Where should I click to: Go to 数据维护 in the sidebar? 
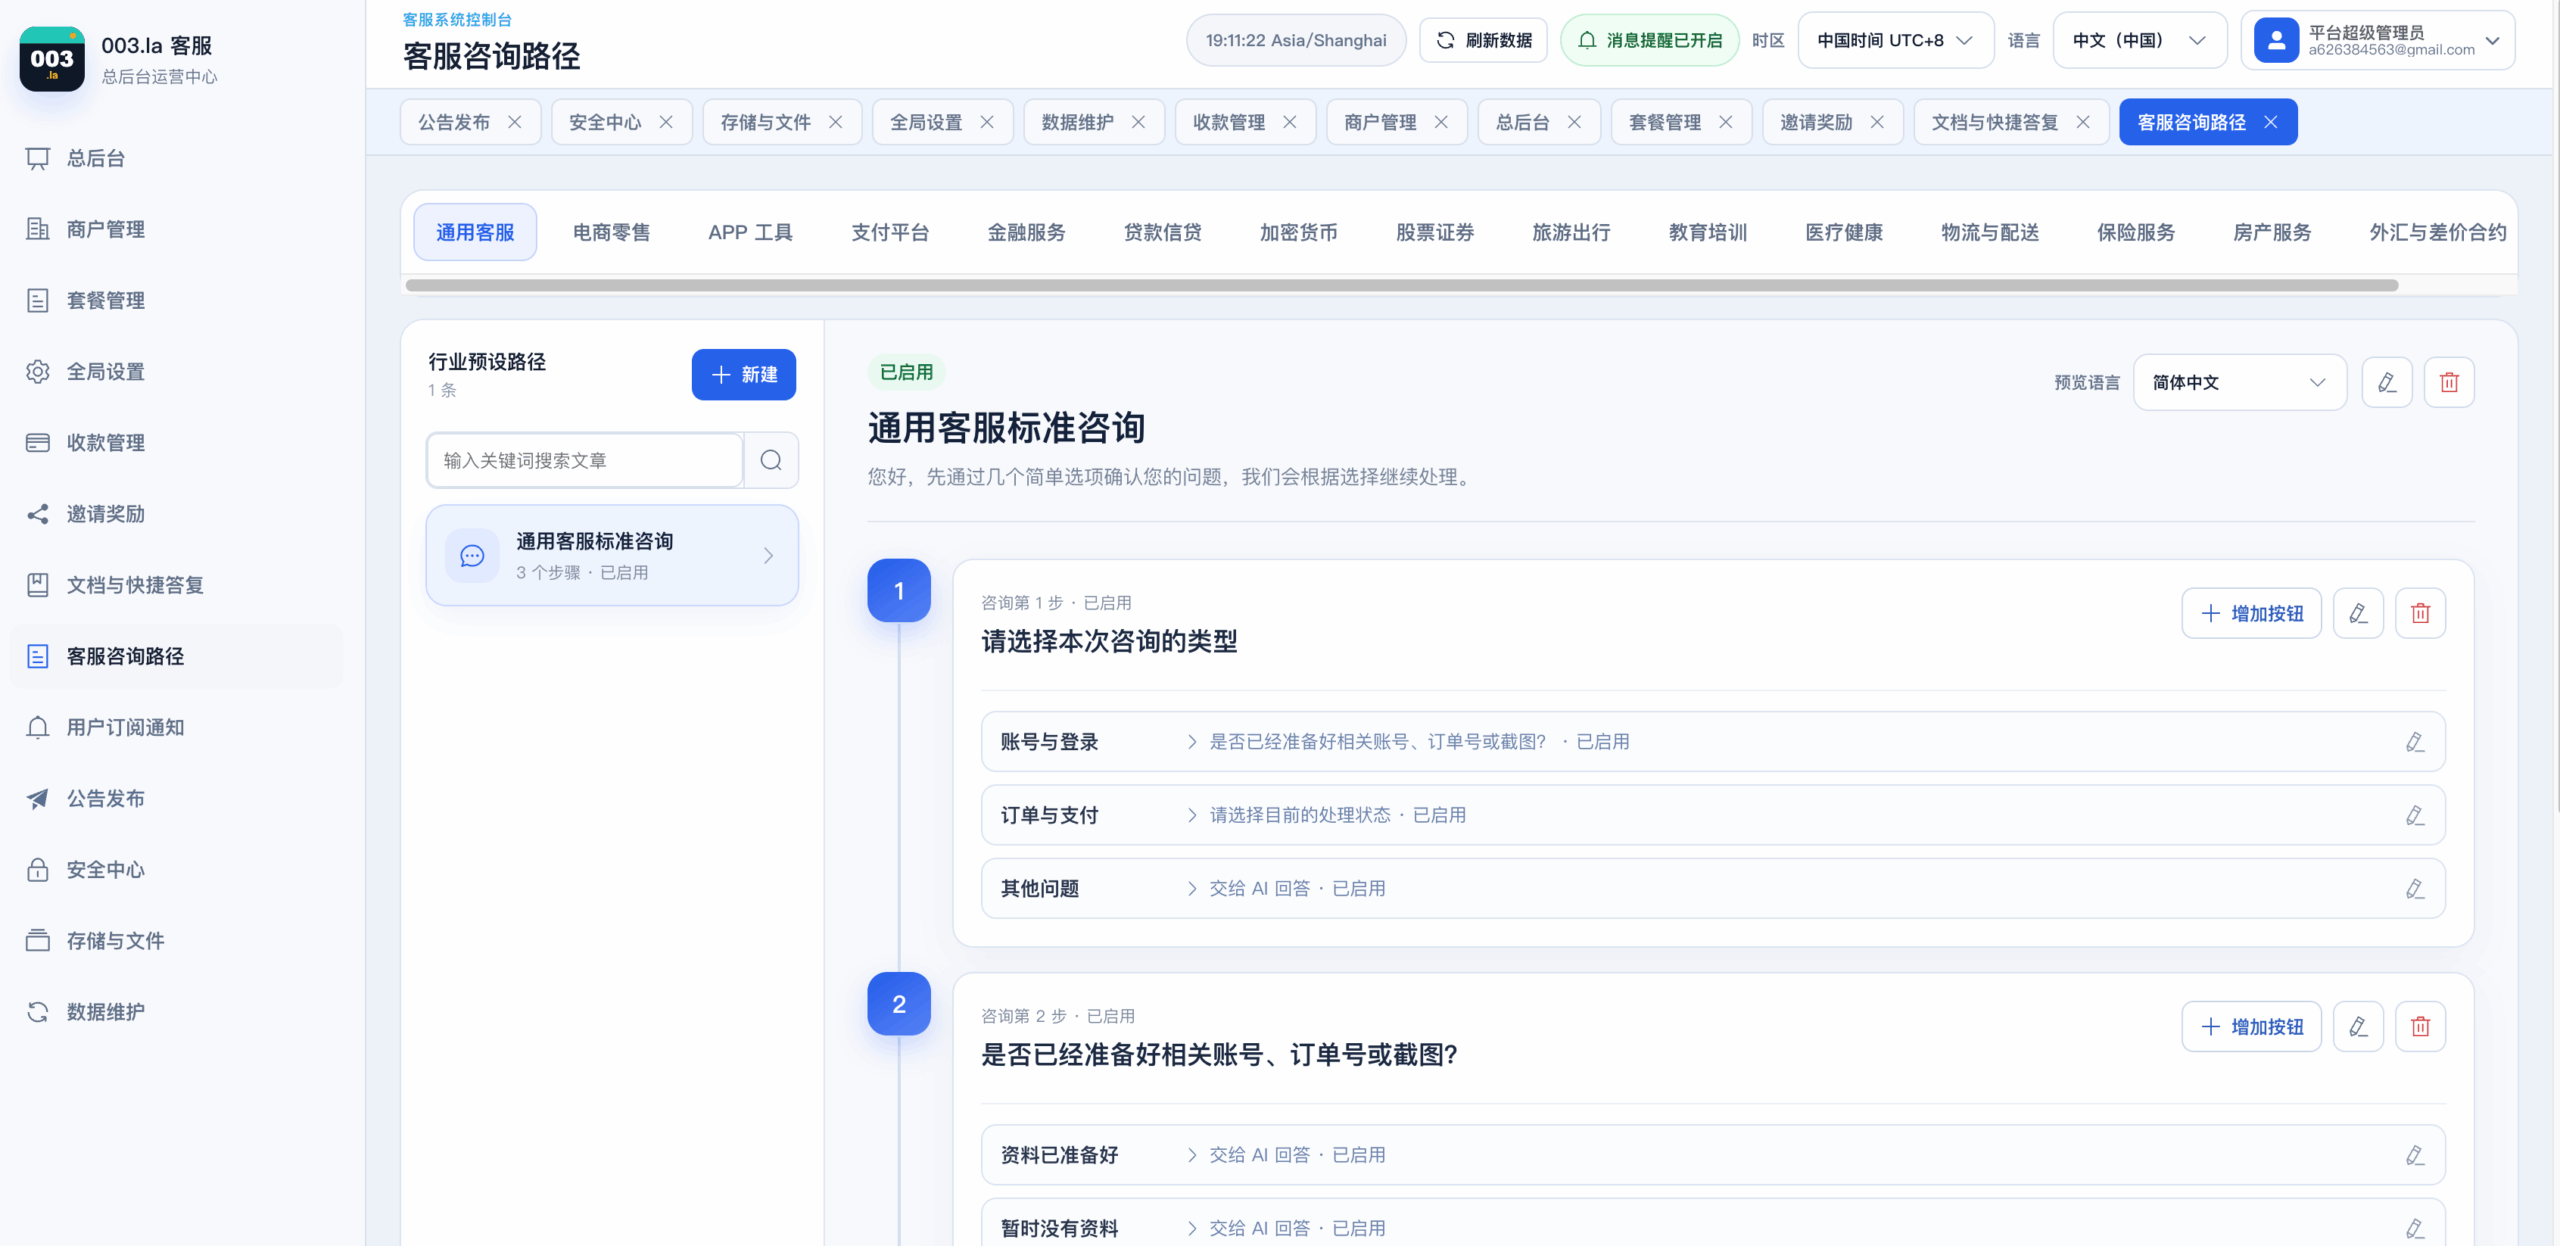tap(105, 1012)
